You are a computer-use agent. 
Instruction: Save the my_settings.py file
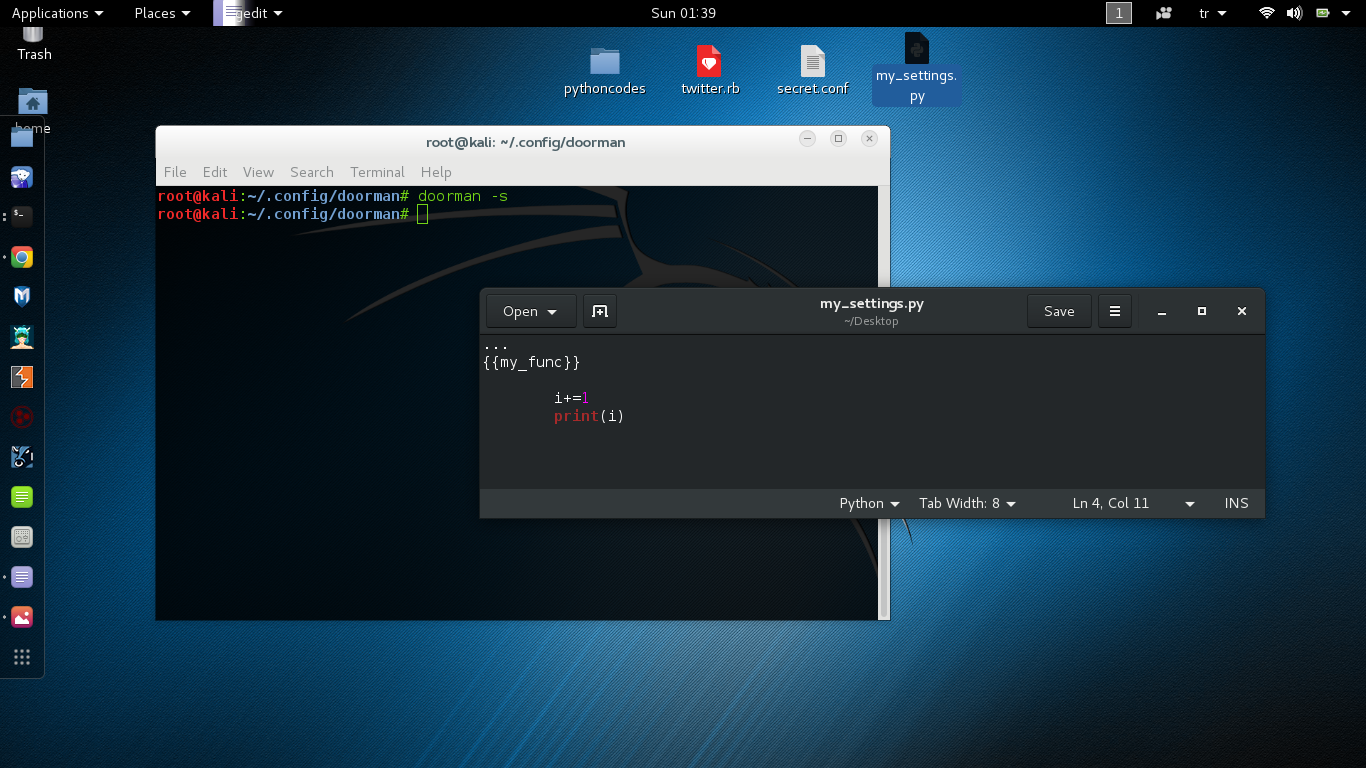(x=1059, y=311)
